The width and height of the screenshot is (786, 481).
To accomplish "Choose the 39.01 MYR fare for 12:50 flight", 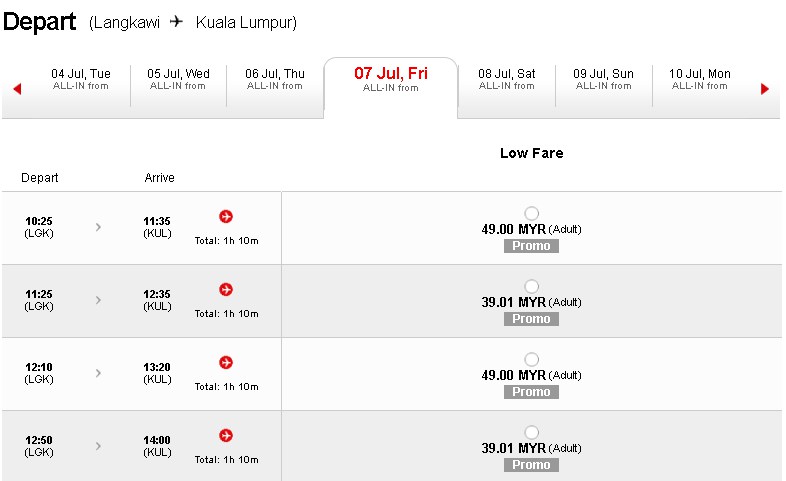I will pyautogui.click(x=531, y=432).
